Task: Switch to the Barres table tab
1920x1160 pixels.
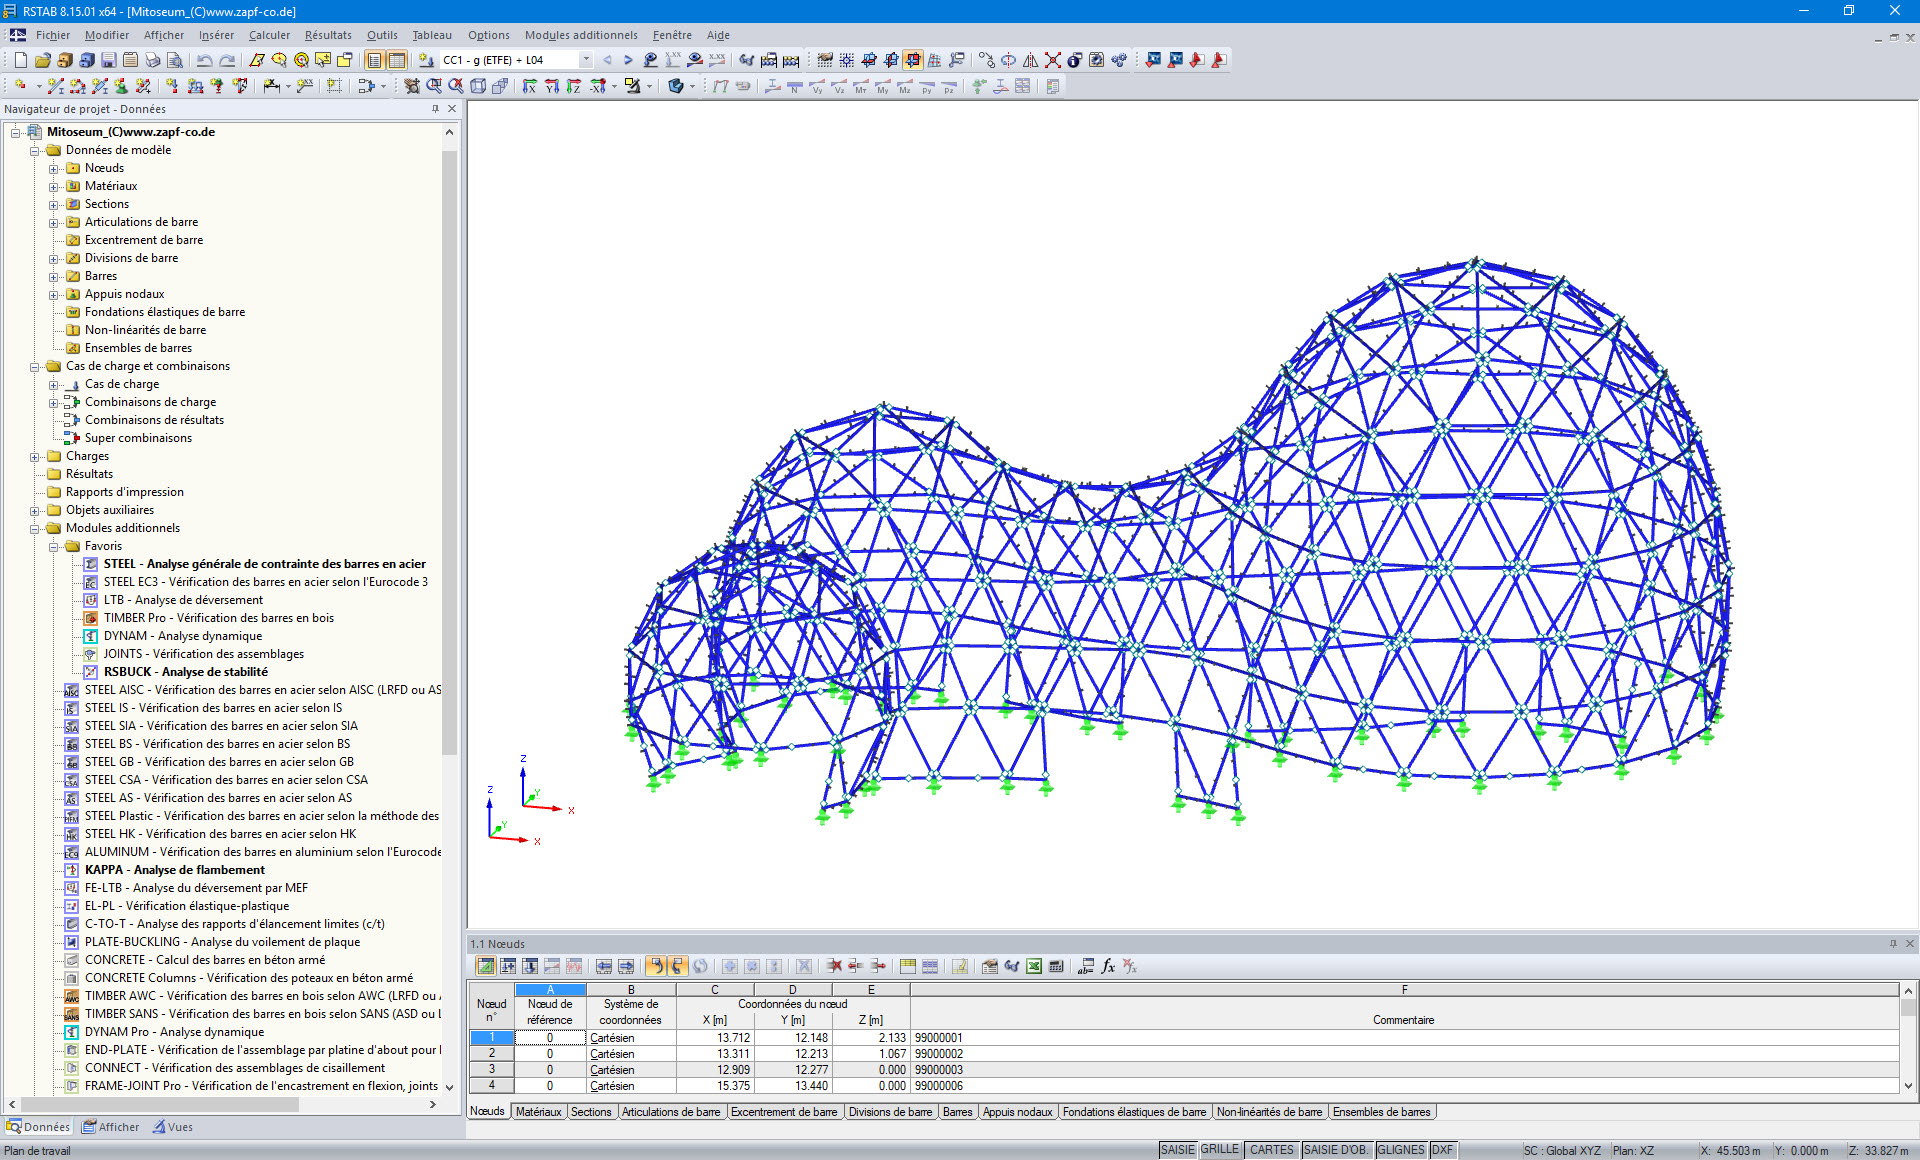Action: click(x=957, y=1112)
